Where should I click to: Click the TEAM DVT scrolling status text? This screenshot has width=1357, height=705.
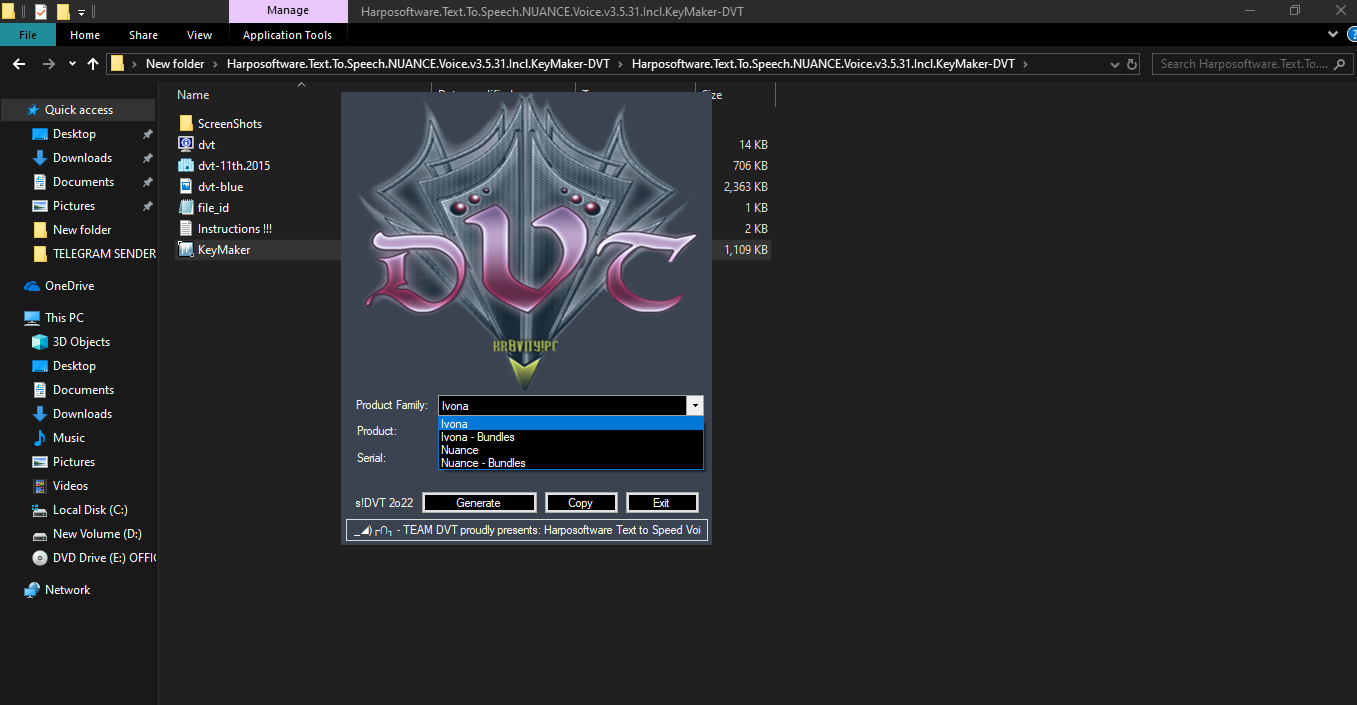point(527,530)
